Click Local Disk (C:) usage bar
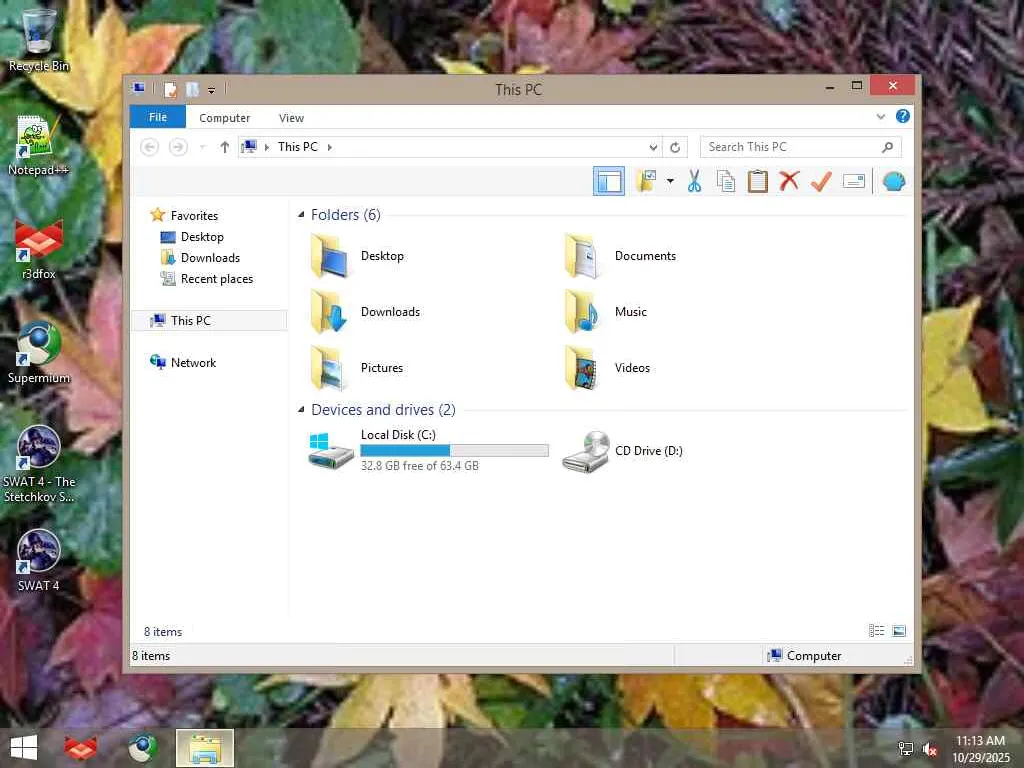The width and height of the screenshot is (1024, 768). (x=455, y=451)
